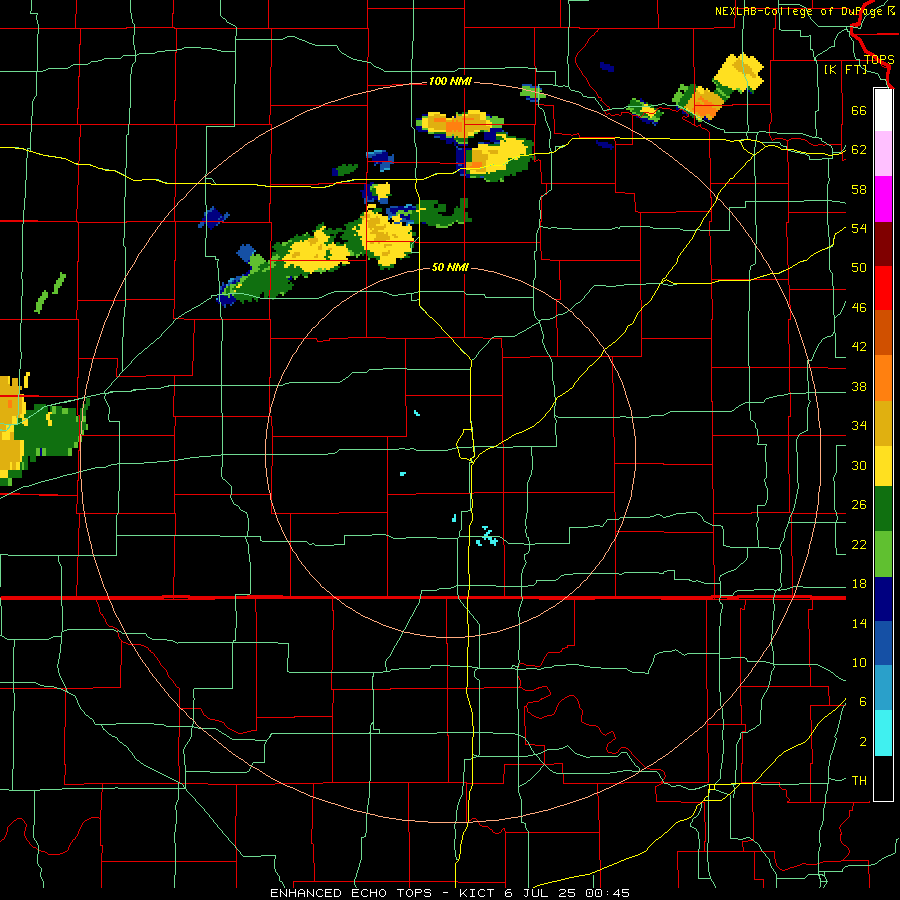Click the black TH threshold swatch
Screen dimensions: 900x900
click(x=883, y=778)
